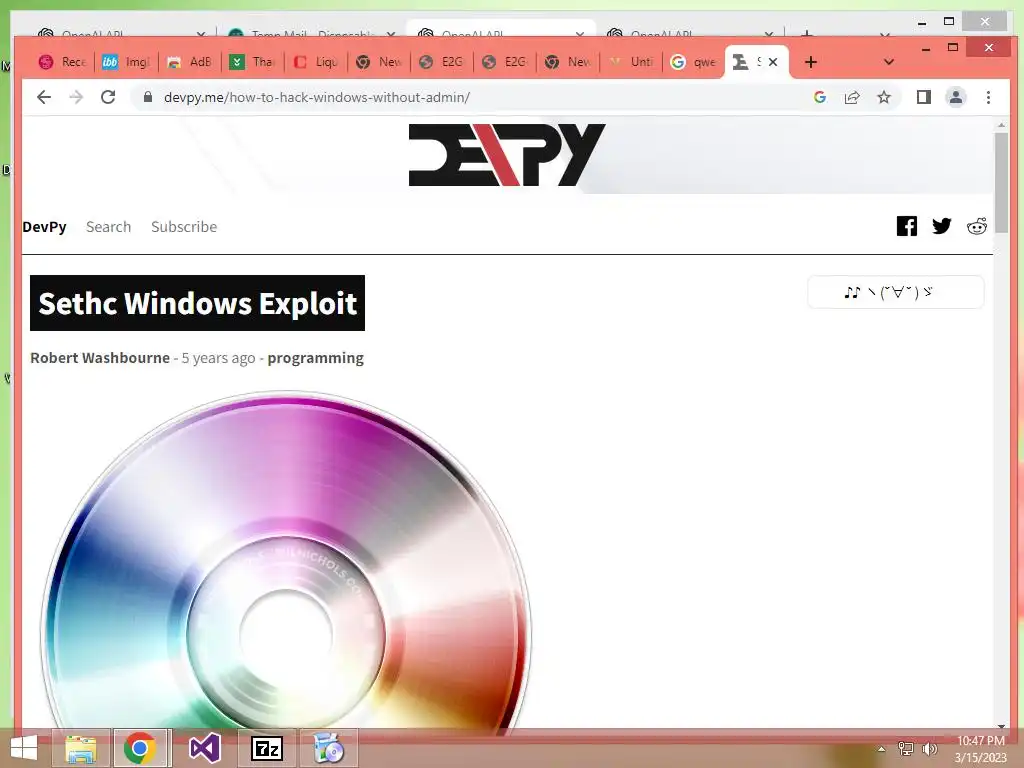The height and width of the screenshot is (768, 1024).
Task: Click the music emoticon button
Action: pos(895,292)
